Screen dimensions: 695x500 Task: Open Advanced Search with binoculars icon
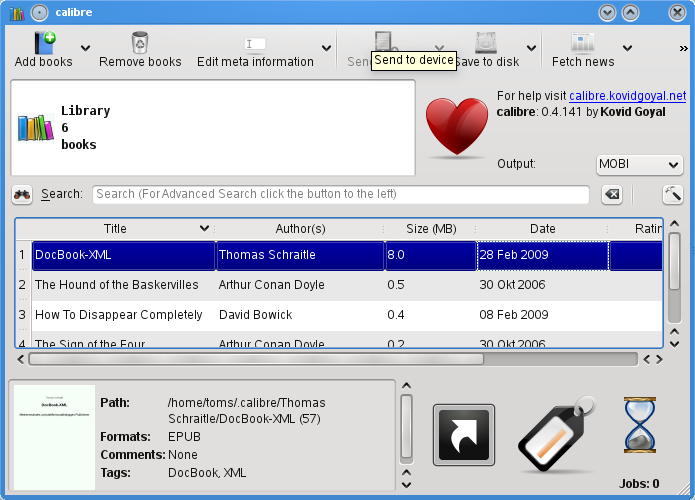[22, 194]
